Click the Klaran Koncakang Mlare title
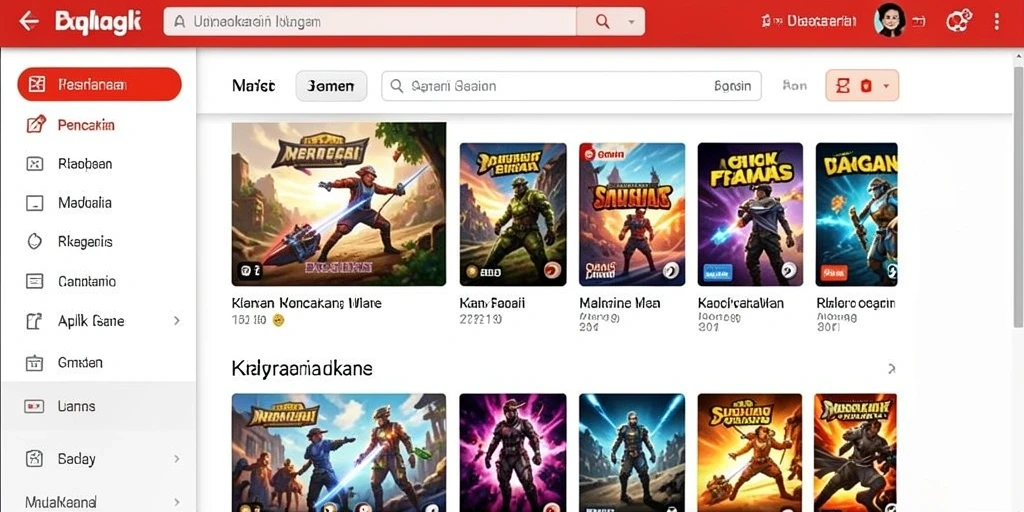The height and width of the screenshot is (512, 1024). pos(307,303)
